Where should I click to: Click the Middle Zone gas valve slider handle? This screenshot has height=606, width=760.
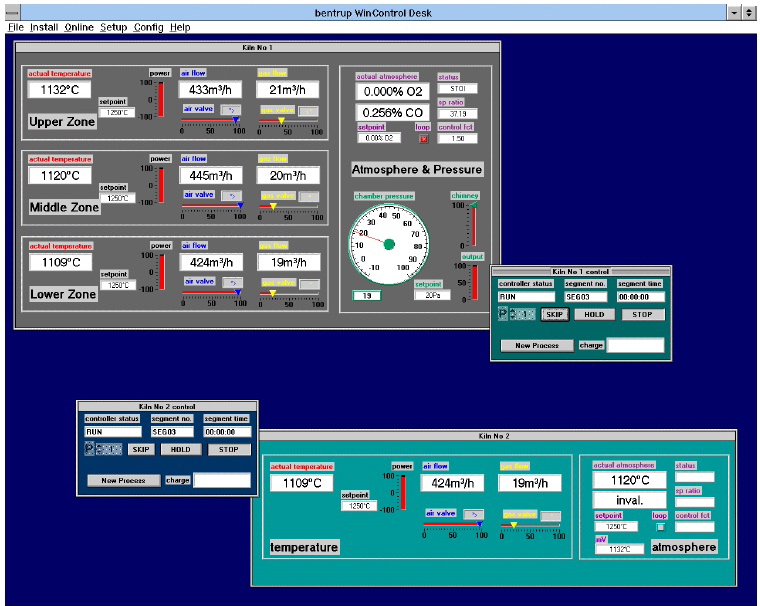click(x=273, y=206)
